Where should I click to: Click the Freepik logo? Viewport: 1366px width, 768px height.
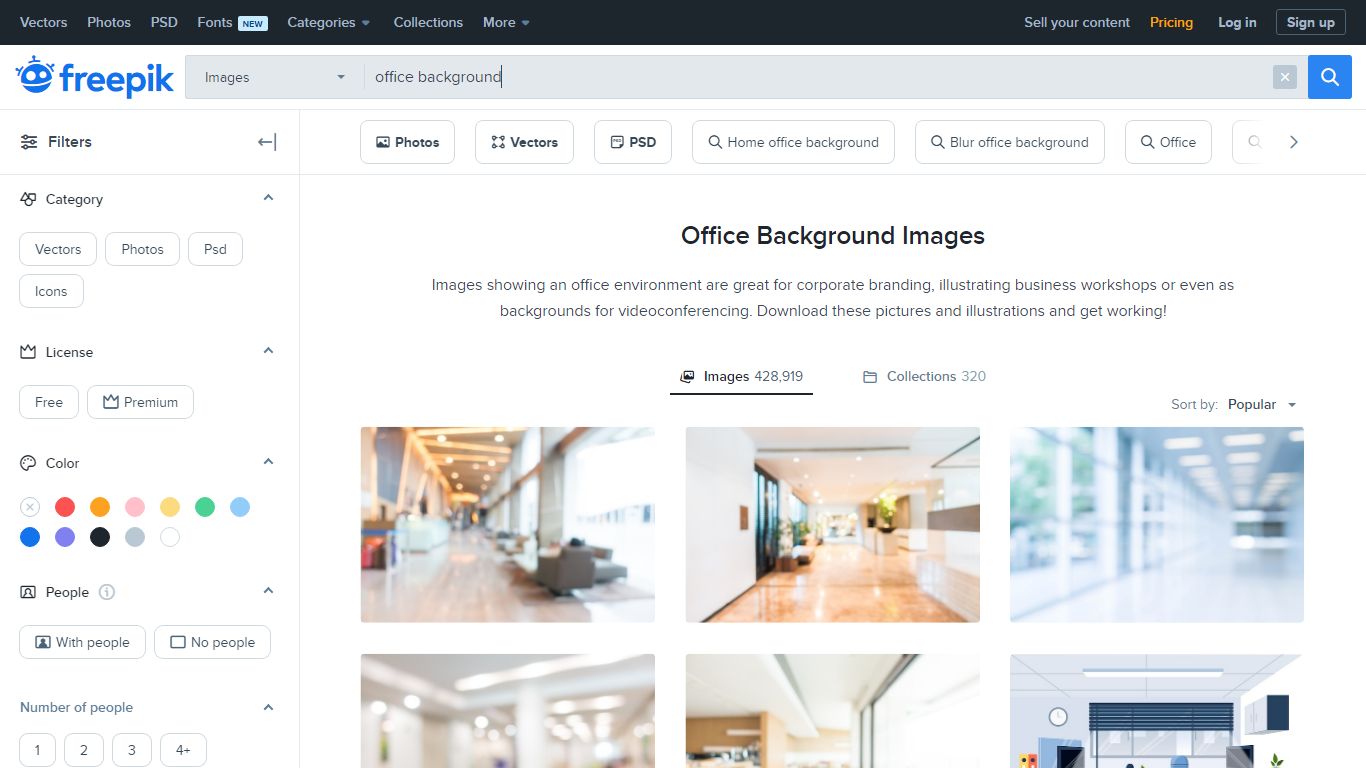pos(95,77)
